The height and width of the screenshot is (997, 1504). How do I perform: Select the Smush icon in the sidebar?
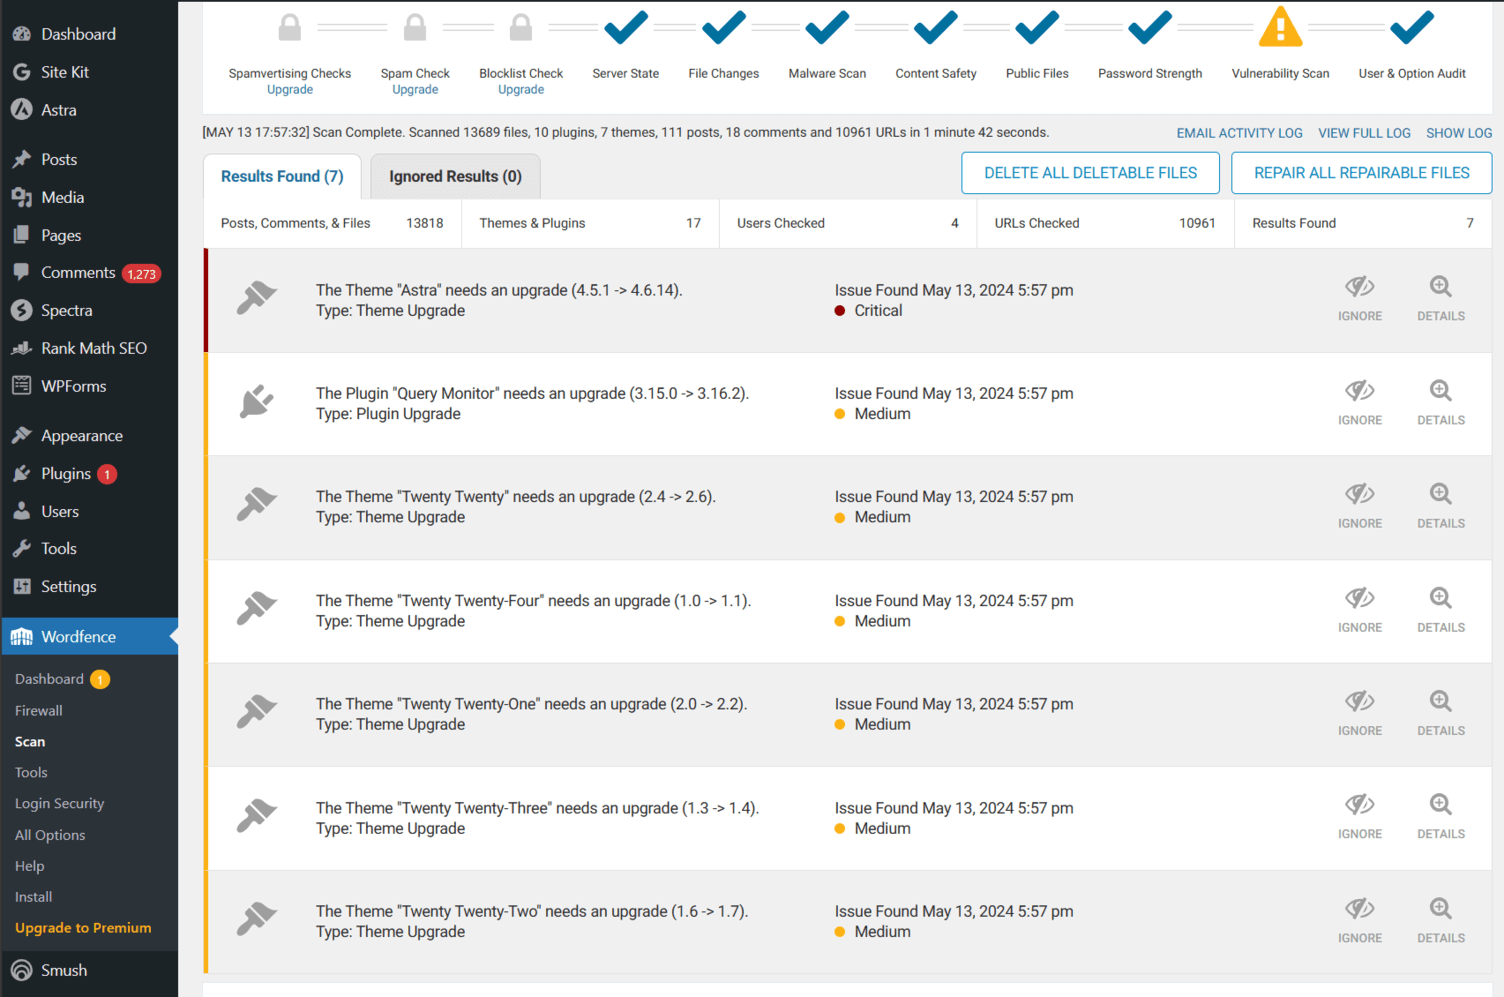coord(21,970)
